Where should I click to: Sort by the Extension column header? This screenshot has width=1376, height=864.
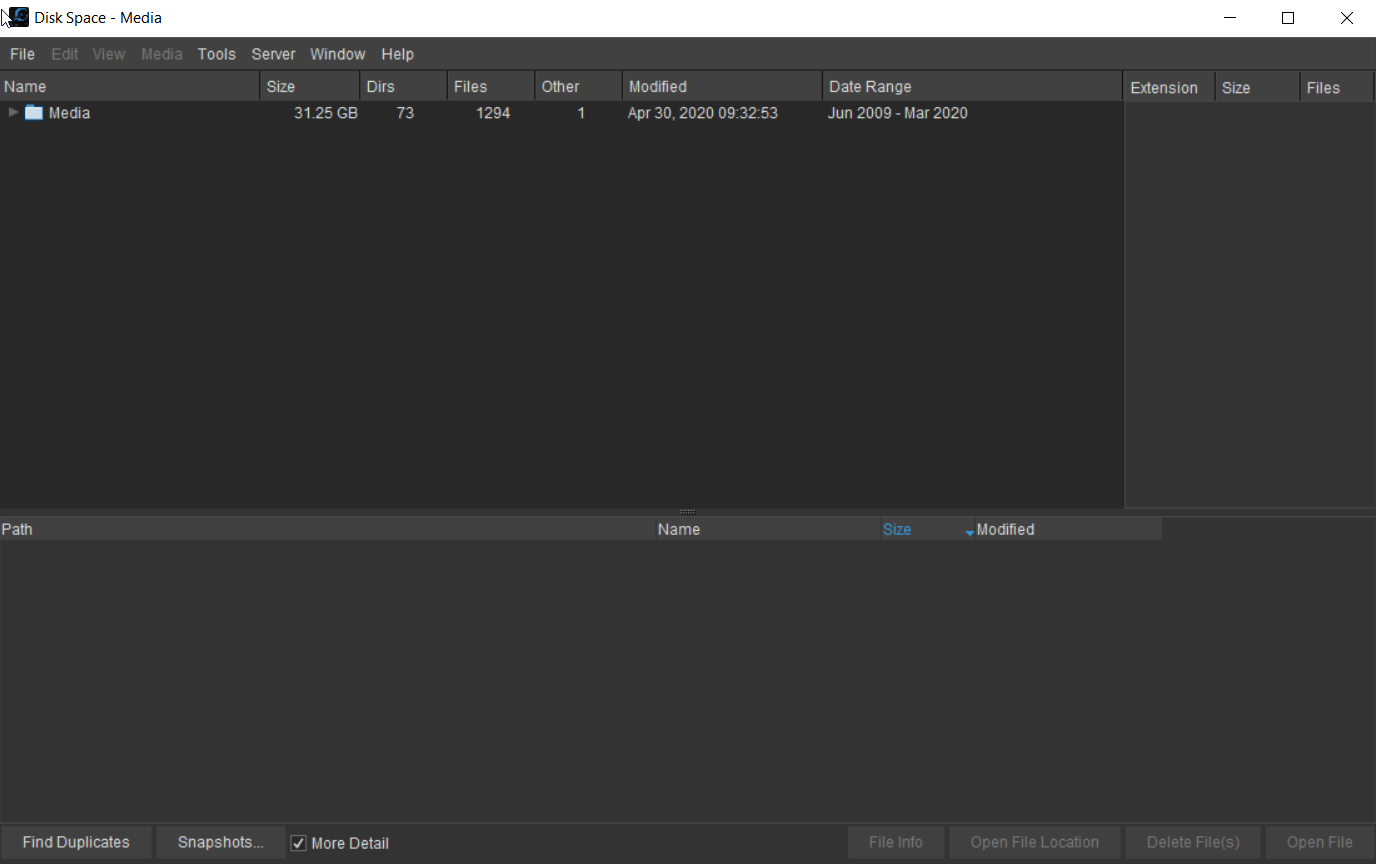click(x=1170, y=88)
